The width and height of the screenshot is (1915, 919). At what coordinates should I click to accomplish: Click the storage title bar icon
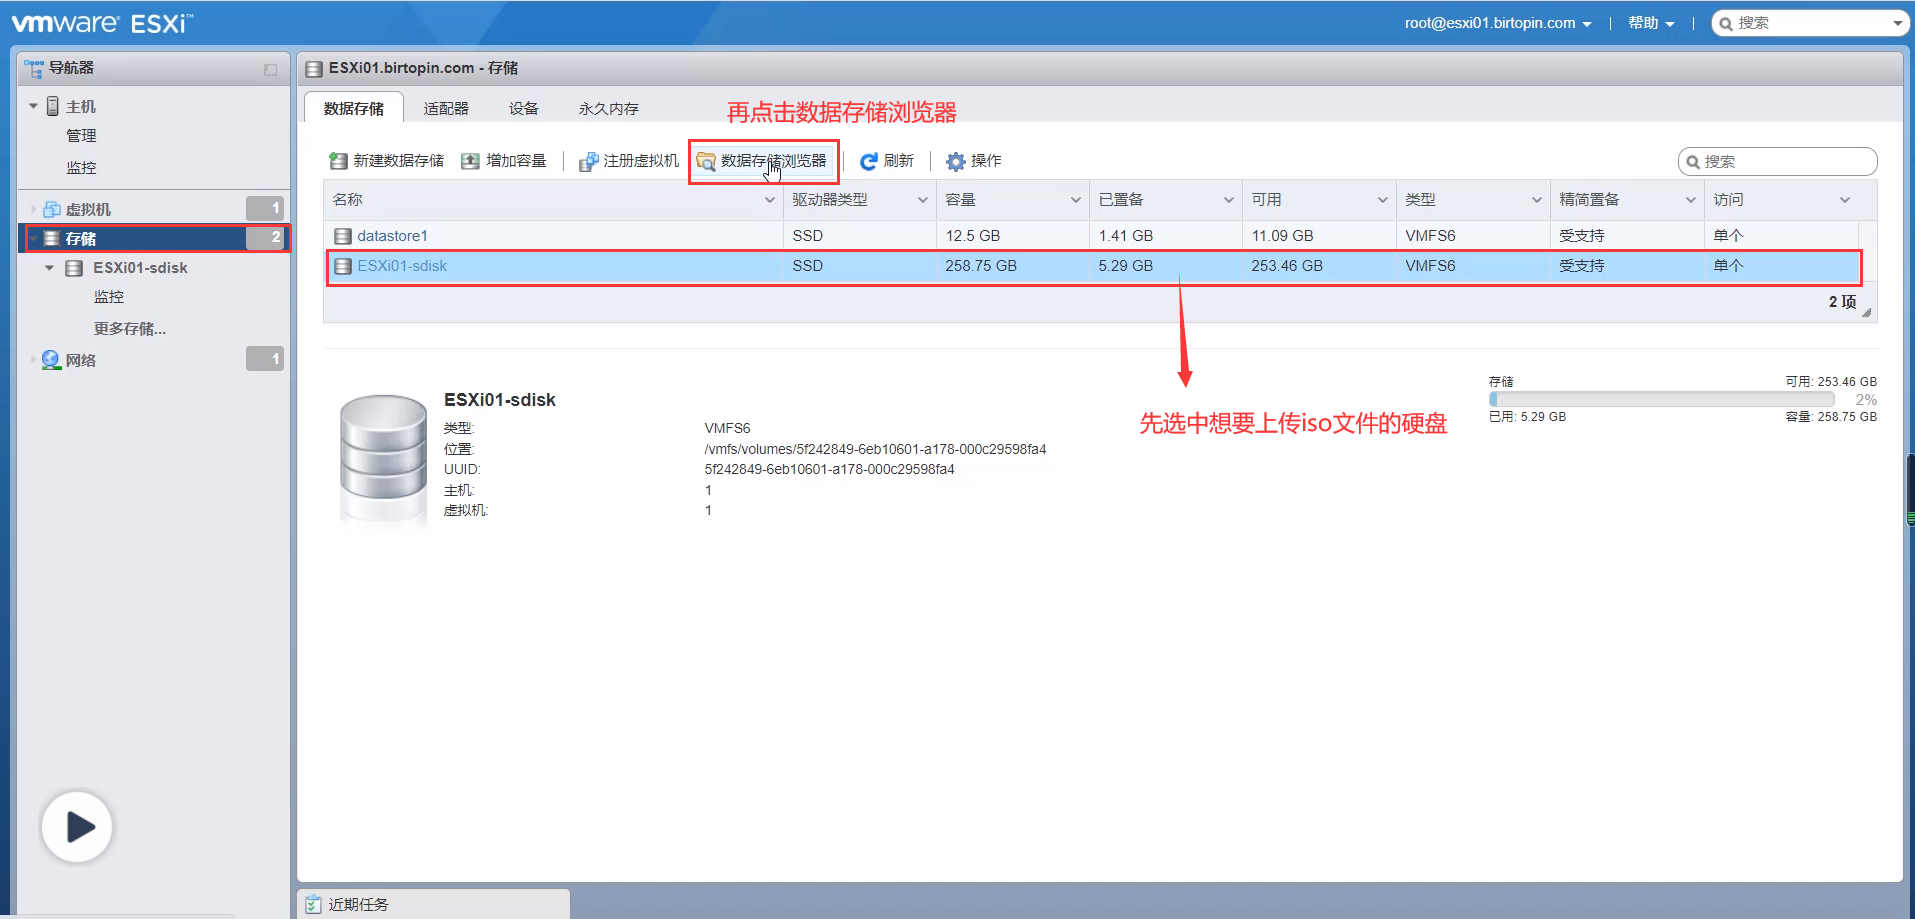coord(314,69)
